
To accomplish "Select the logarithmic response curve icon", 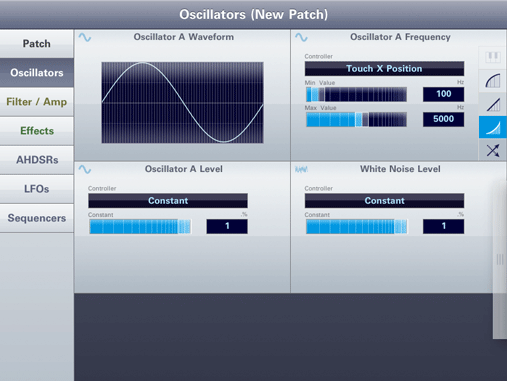I will [x=493, y=81].
